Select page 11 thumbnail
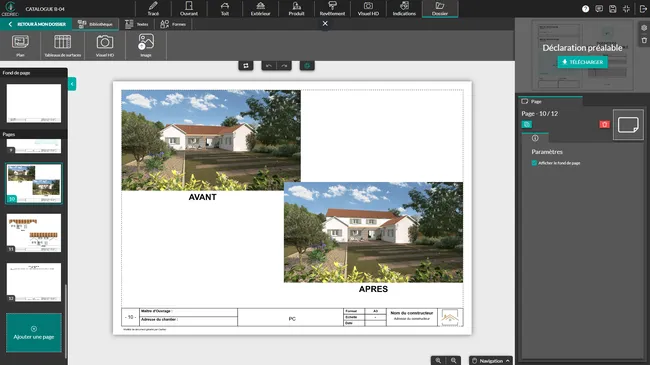This screenshot has height=365, width=650. tap(34, 233)
